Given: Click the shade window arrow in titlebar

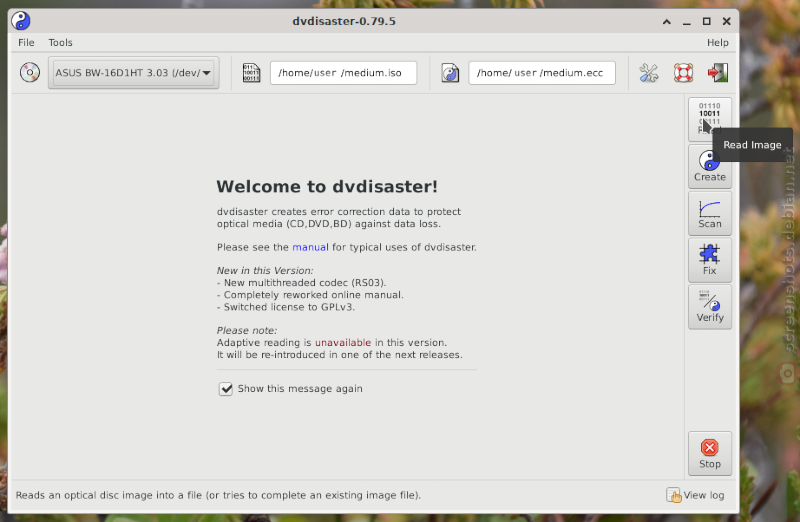Looking at the screenshot, I should click(666, 21).
